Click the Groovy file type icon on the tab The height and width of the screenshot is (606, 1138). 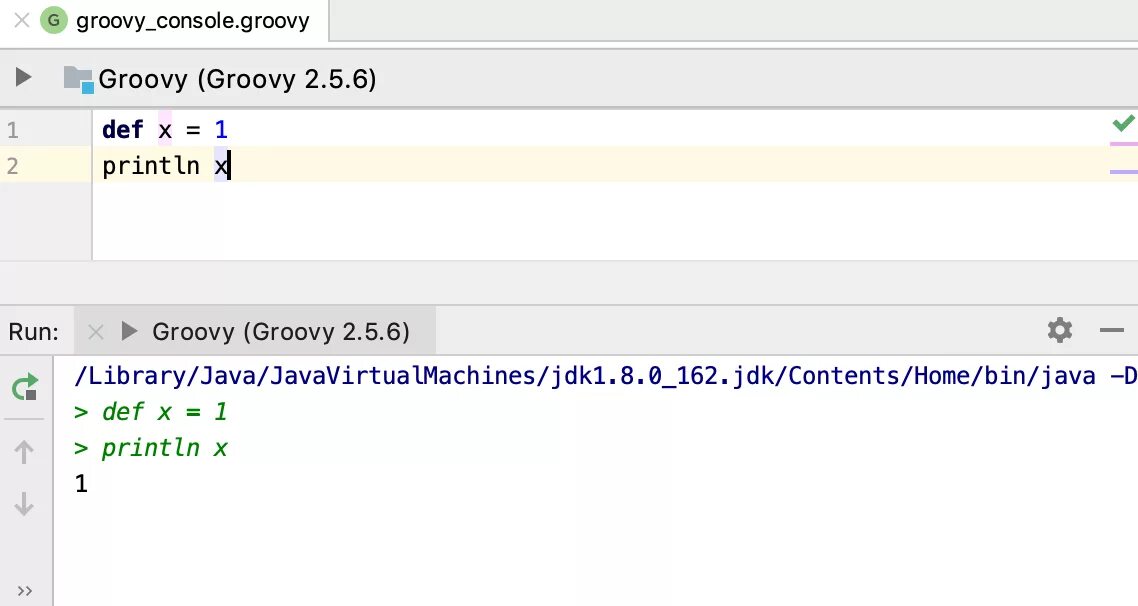click(54, 19)
